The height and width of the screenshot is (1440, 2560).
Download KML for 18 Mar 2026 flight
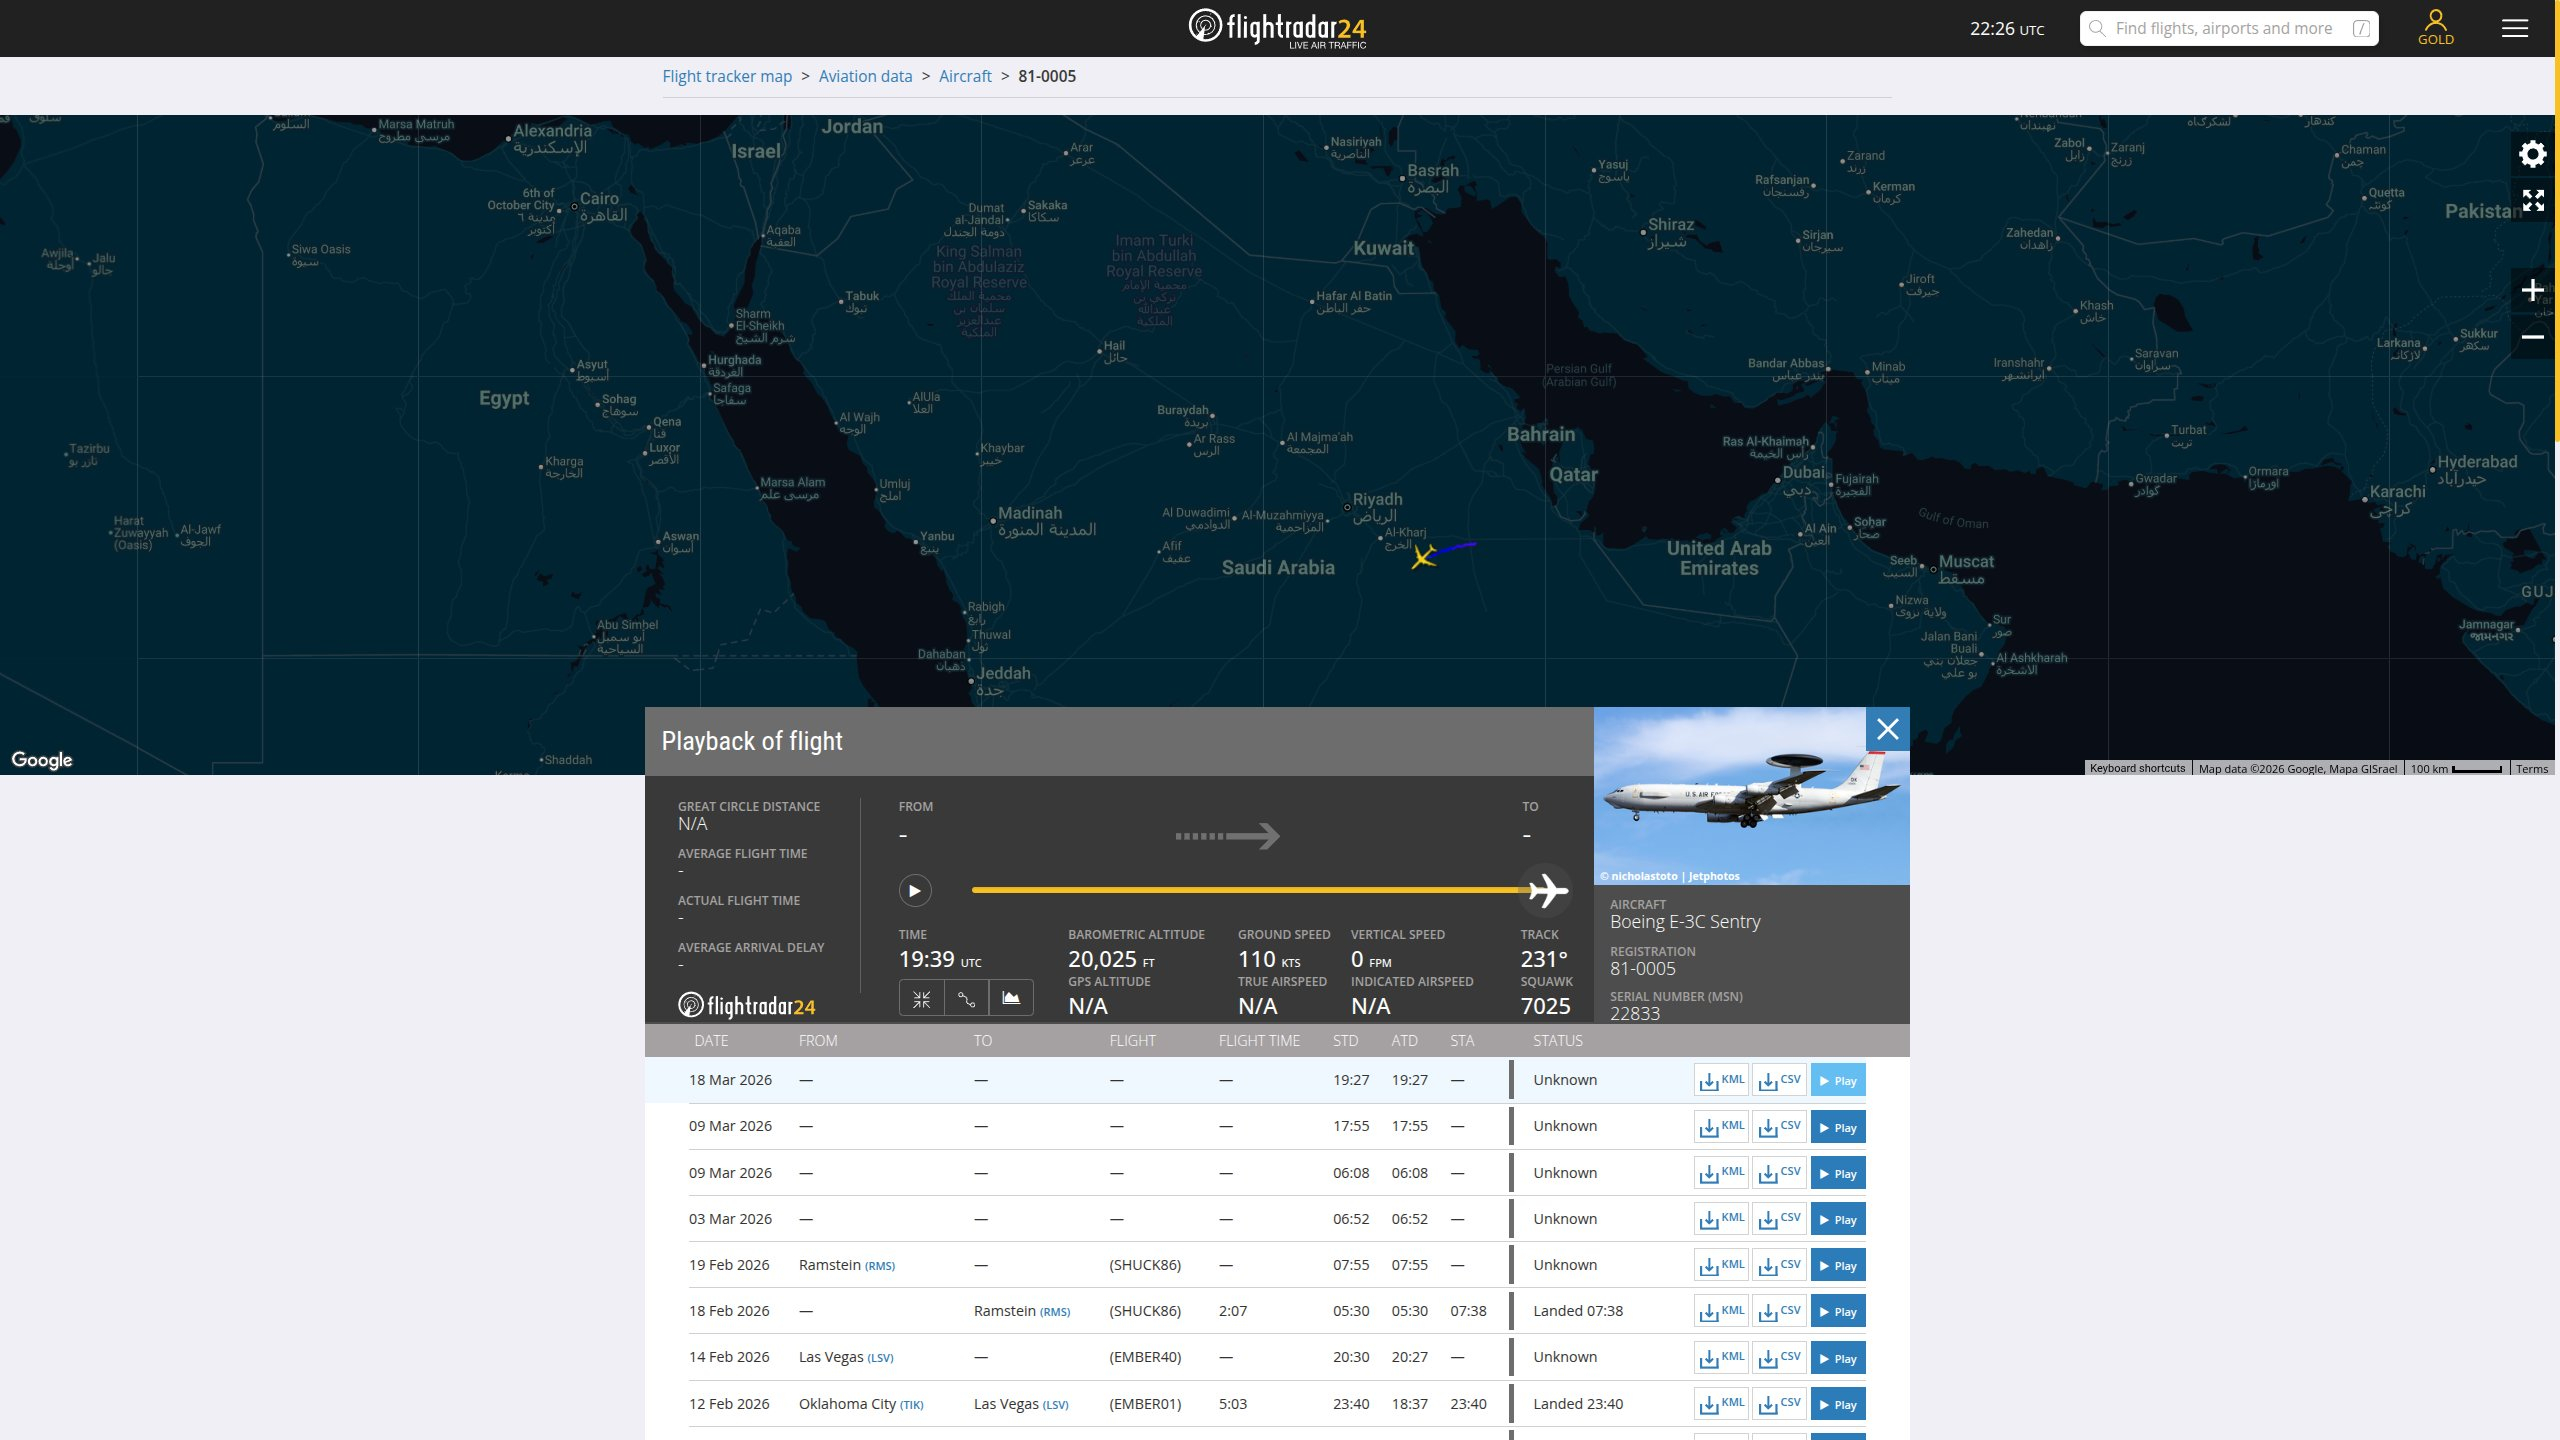pyautogui.click(x=1721, y=1080)
